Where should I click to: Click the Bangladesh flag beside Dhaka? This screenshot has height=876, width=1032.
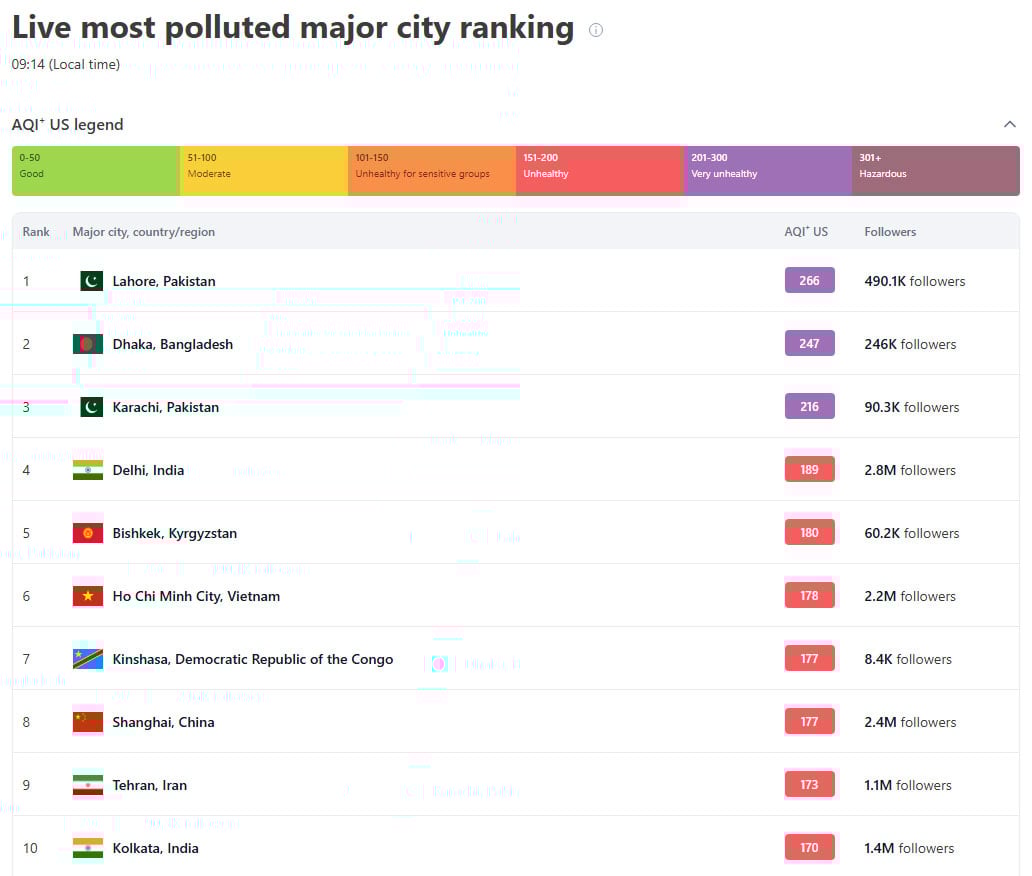(88, 344)
